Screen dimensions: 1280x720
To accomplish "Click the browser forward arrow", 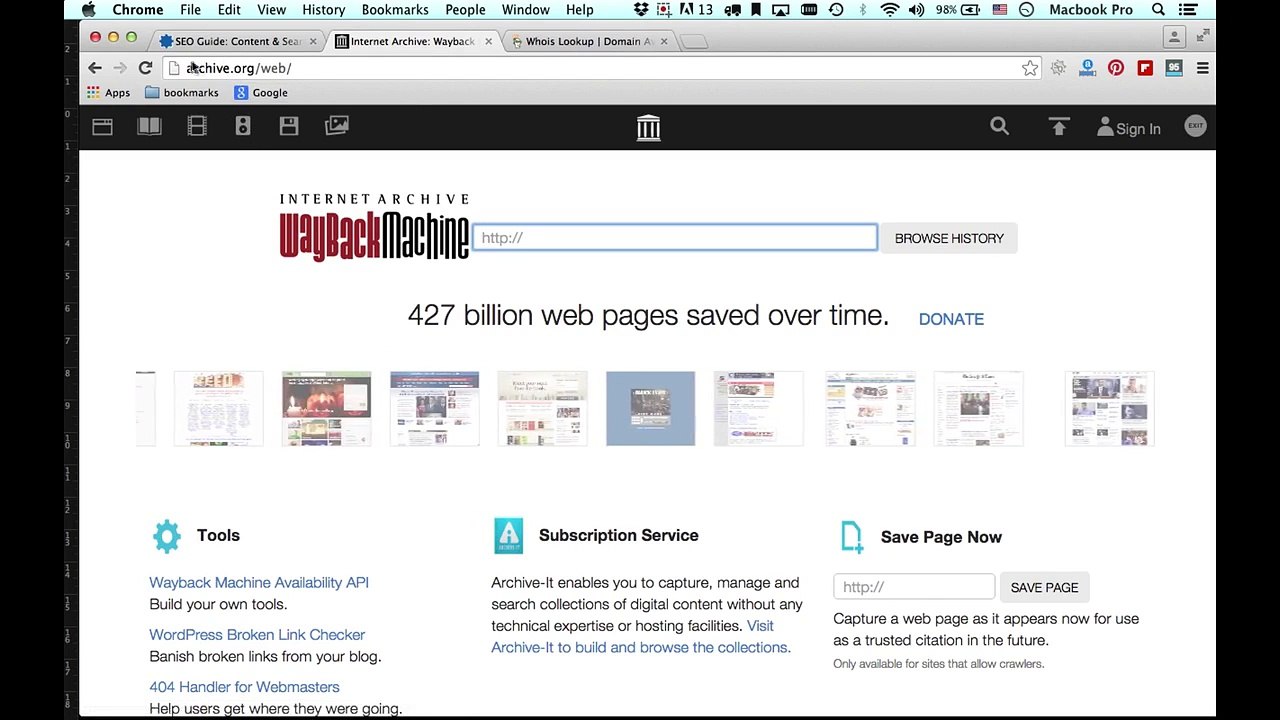I will click(x=120, y=68).
